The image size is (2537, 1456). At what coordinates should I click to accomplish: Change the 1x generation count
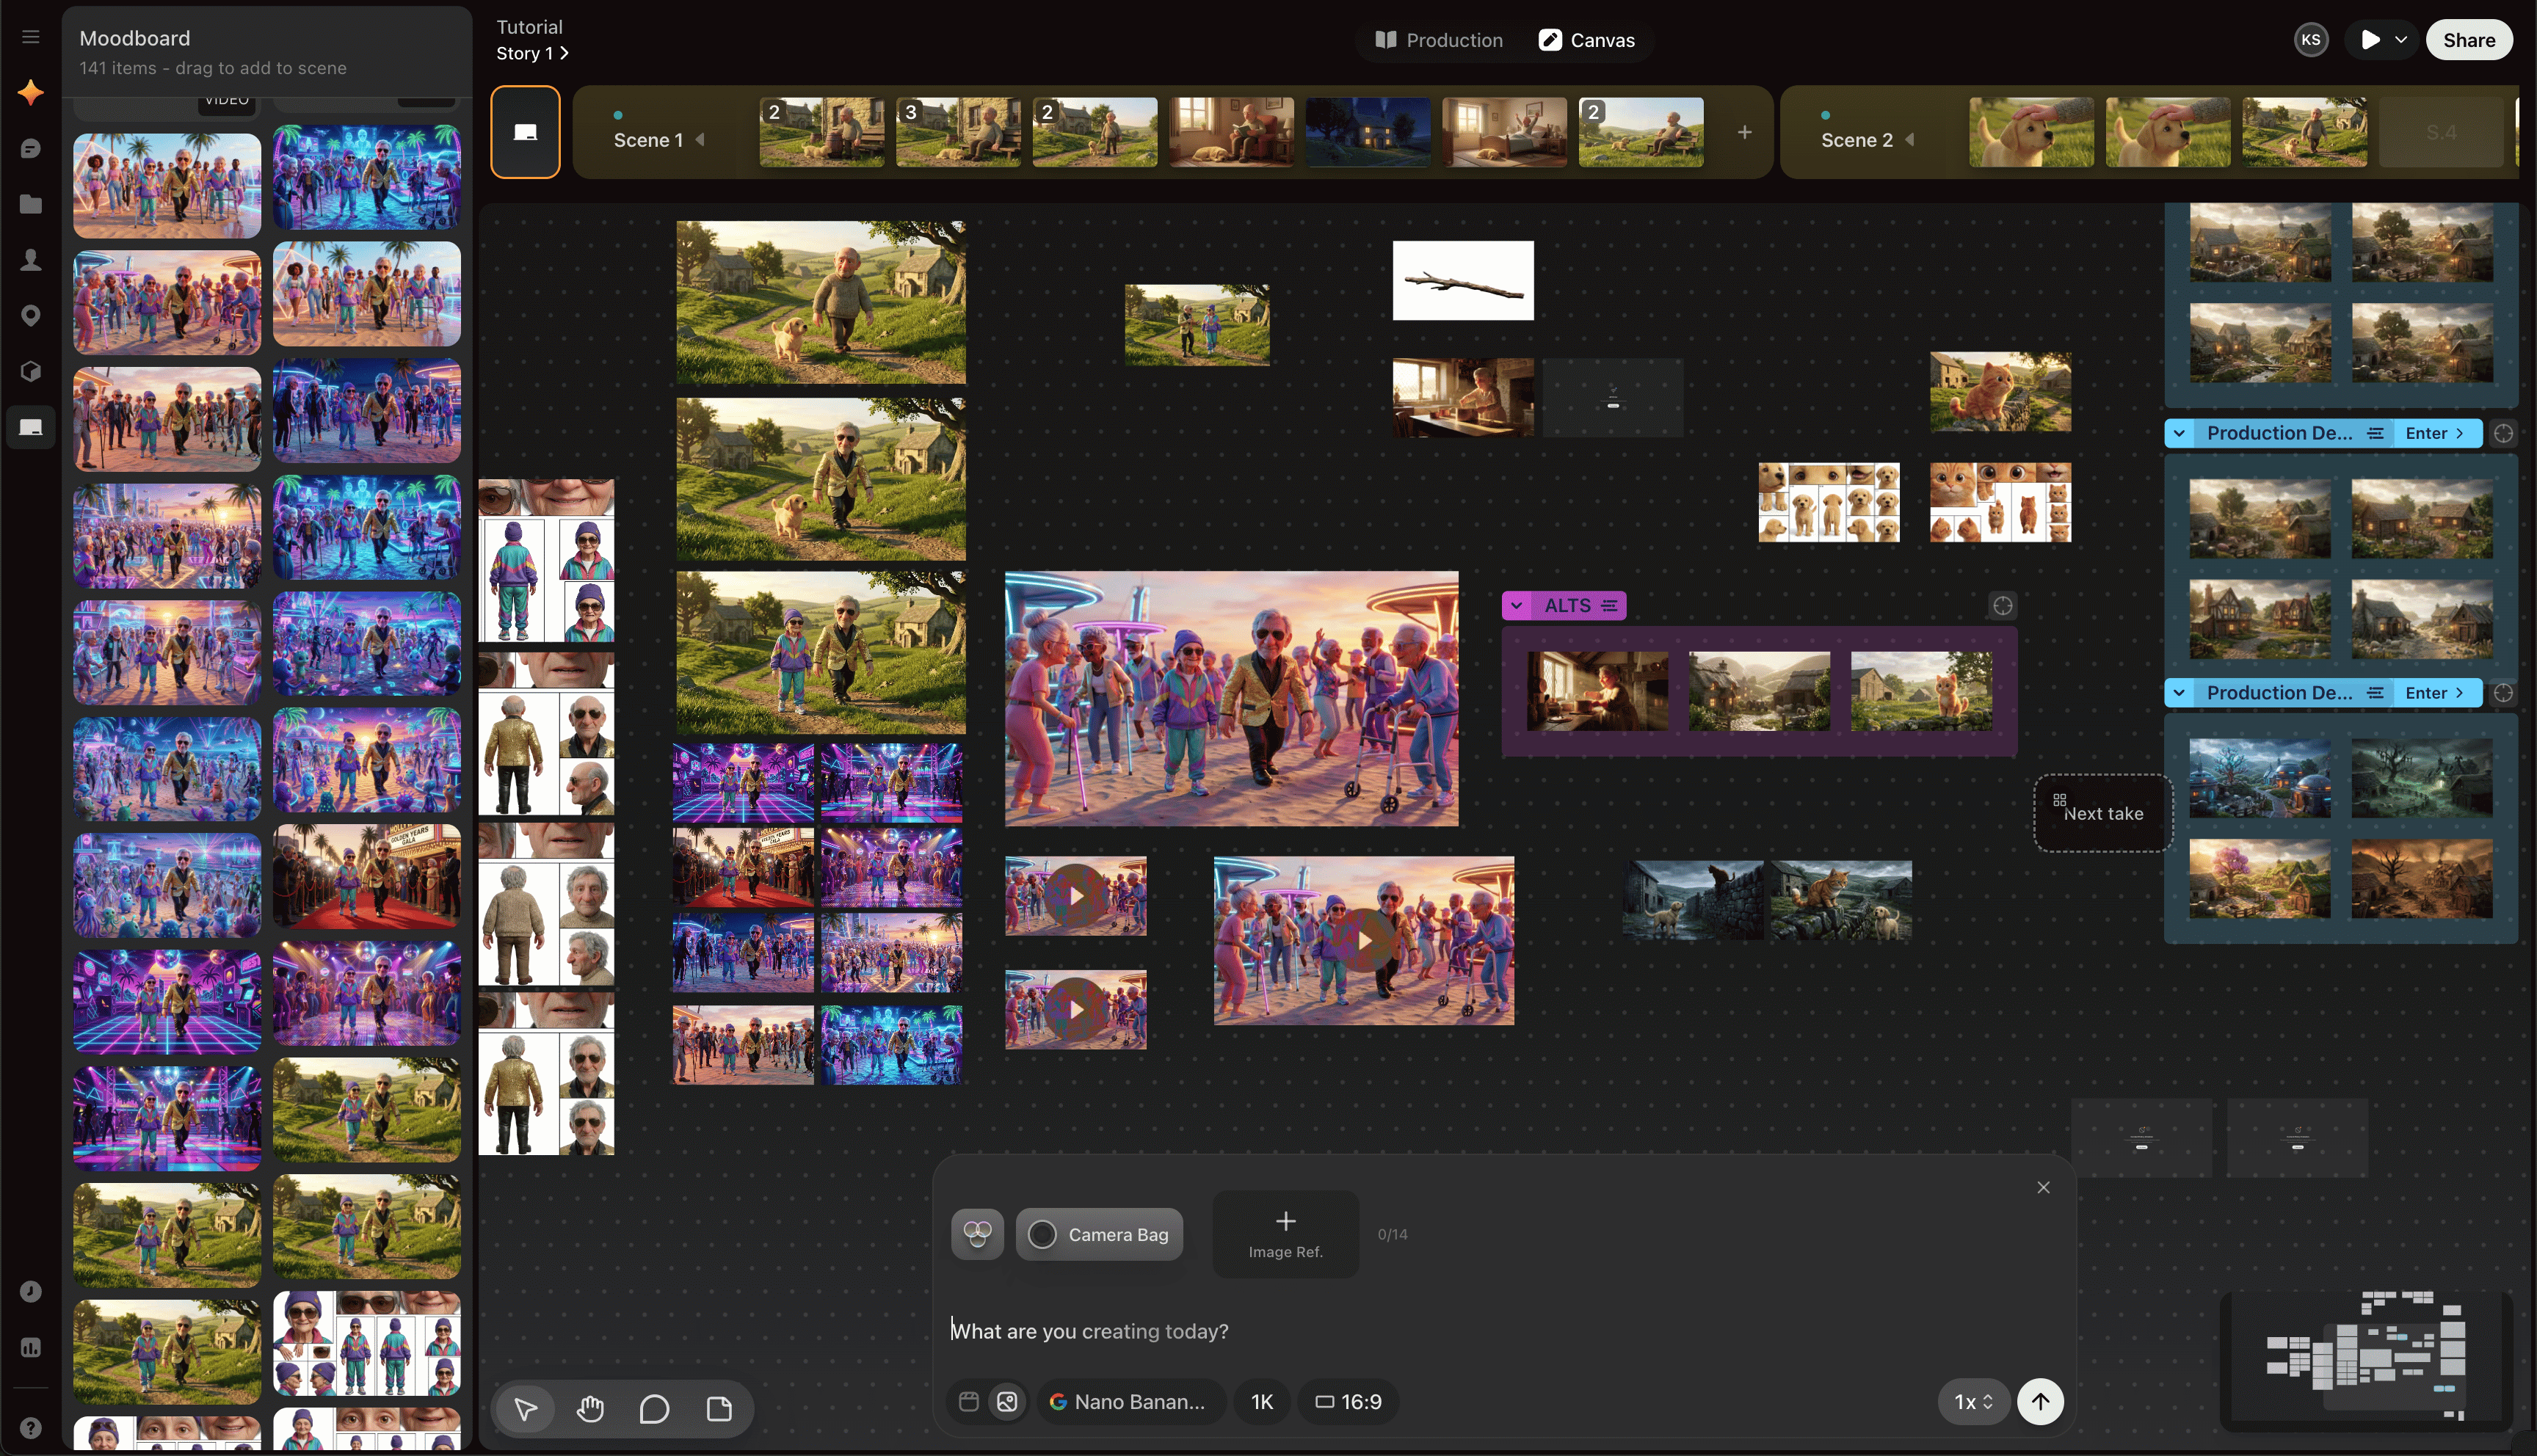(1973, 1401)
